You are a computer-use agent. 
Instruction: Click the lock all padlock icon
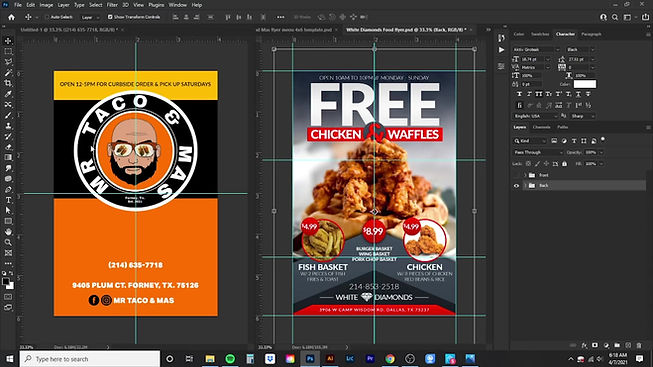coord(564,164)
